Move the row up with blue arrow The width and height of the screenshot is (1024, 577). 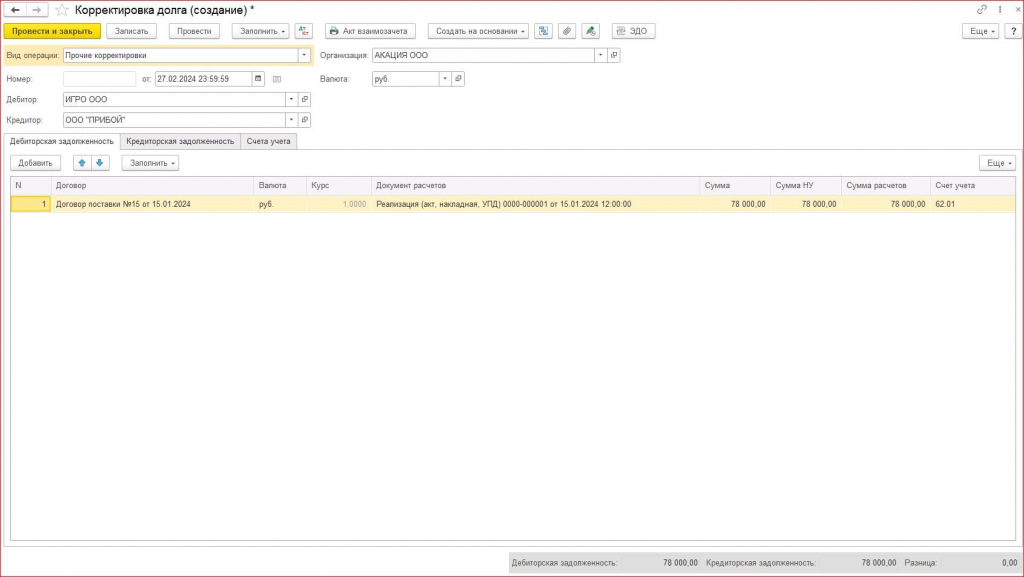click(x=82, y=163)
